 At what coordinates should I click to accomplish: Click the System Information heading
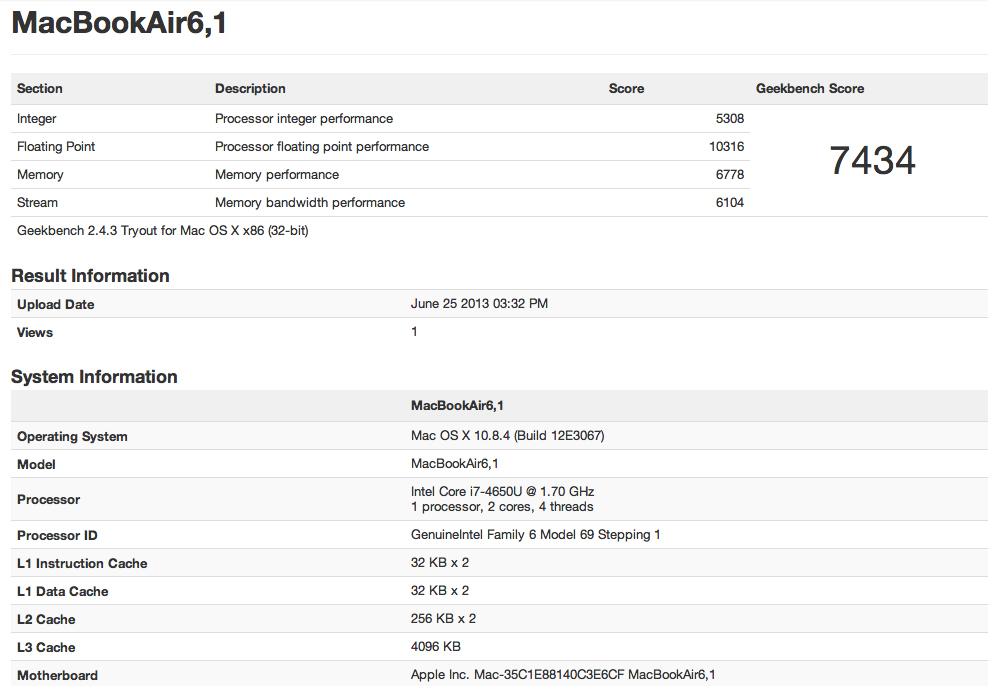[94, 377]
